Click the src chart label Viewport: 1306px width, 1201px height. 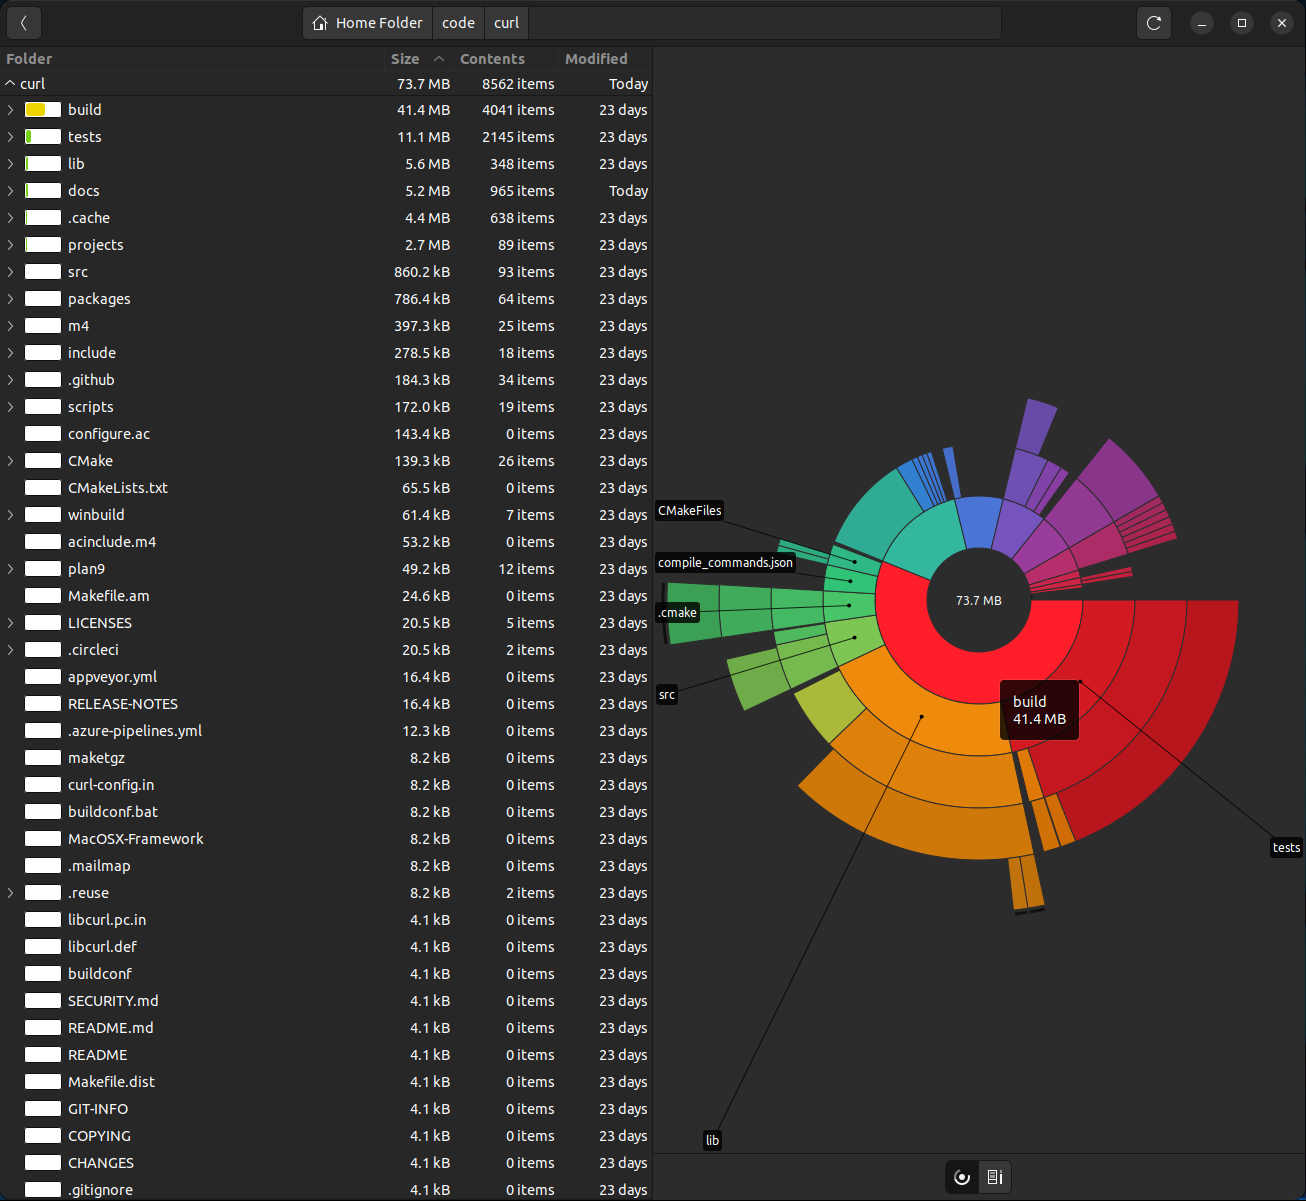coord(667,695)
